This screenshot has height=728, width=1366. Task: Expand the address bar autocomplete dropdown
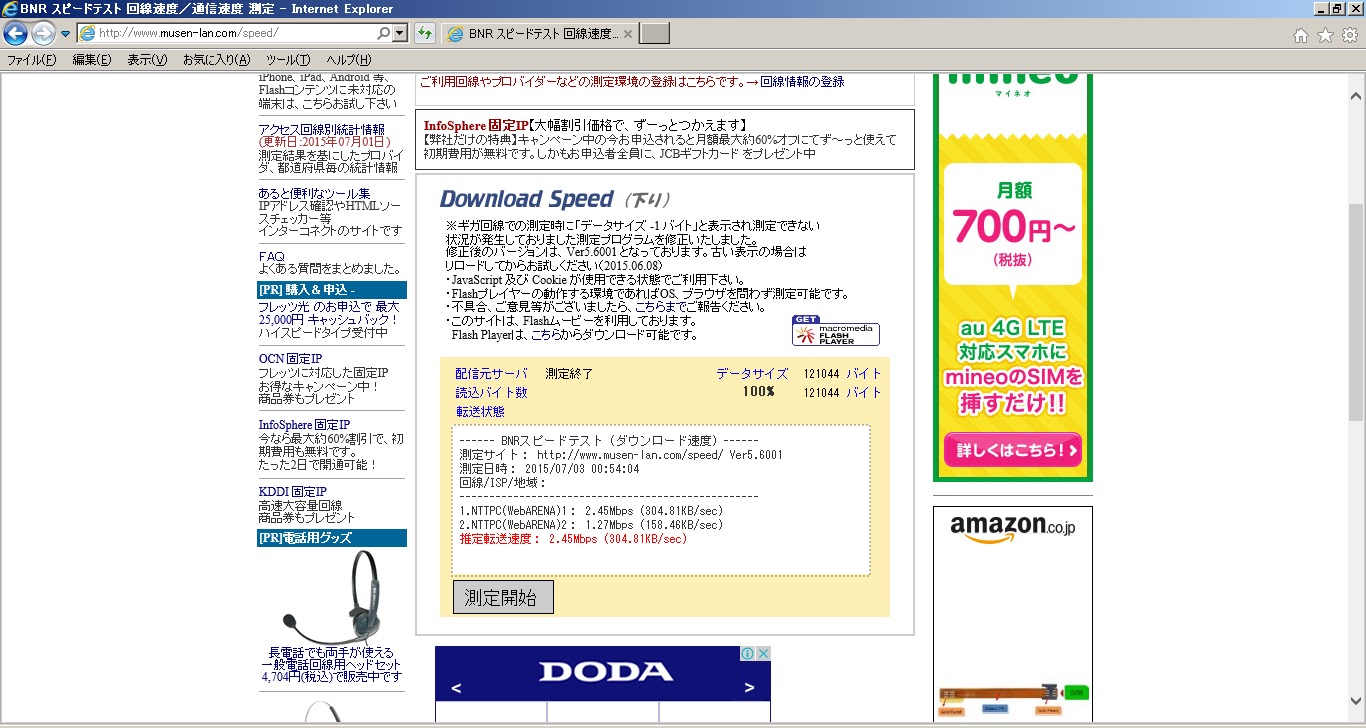point(400,33)
